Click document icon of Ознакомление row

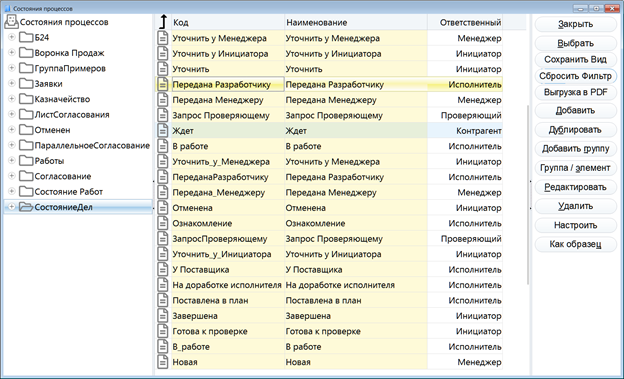(162, 223)
